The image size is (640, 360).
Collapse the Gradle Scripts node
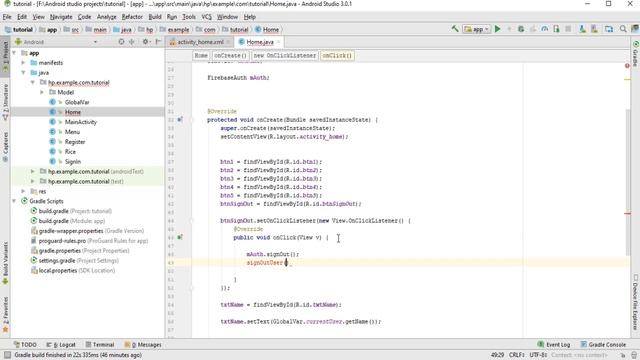point(14,201)
